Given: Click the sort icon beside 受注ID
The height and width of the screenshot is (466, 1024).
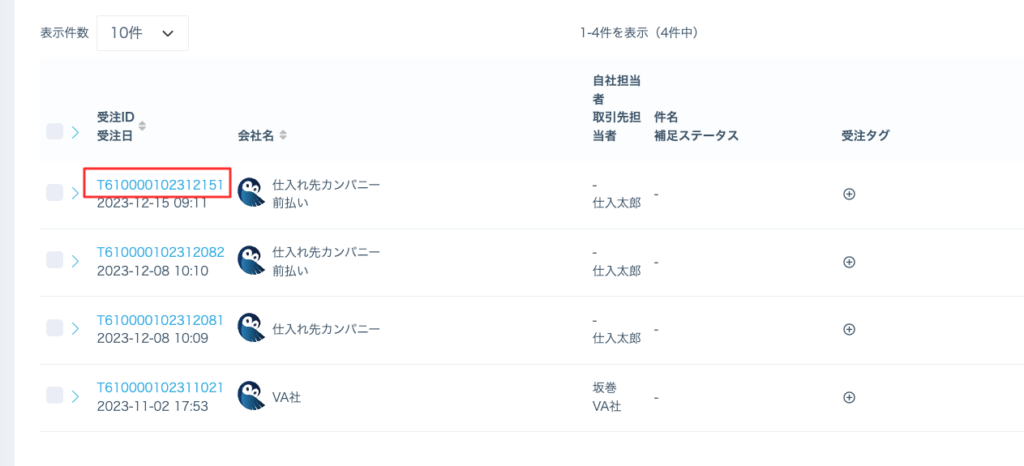Looking at the screenshot, I should tap(142, 126).
